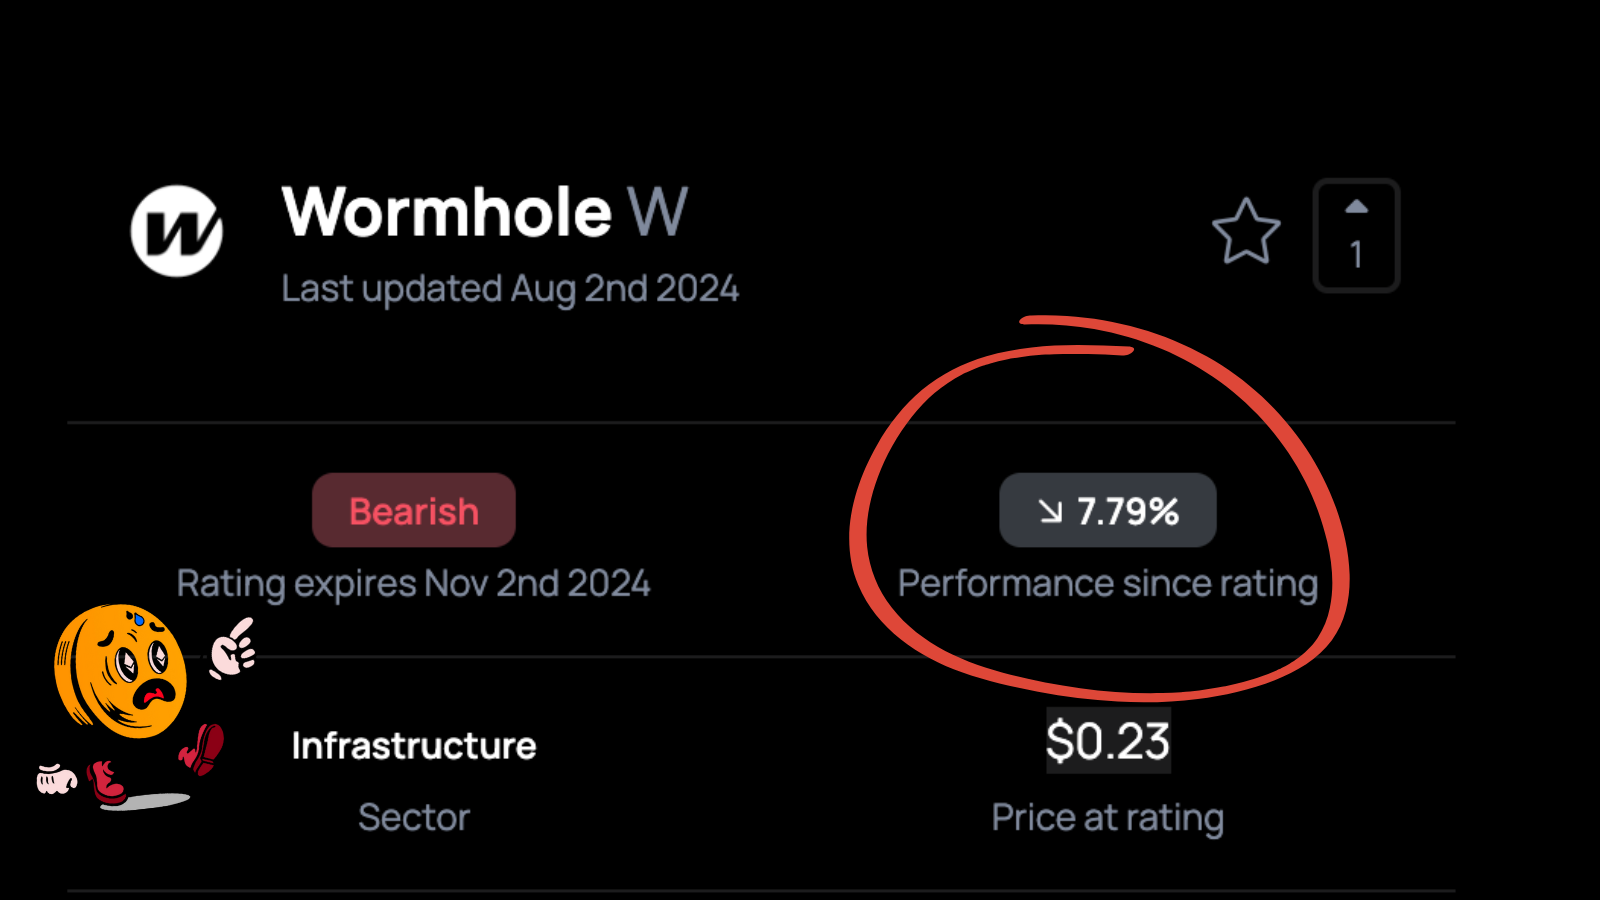The image size is (1600, 900).
Task: Click the $0.23 price value
Action: [x=1108, y=741]
